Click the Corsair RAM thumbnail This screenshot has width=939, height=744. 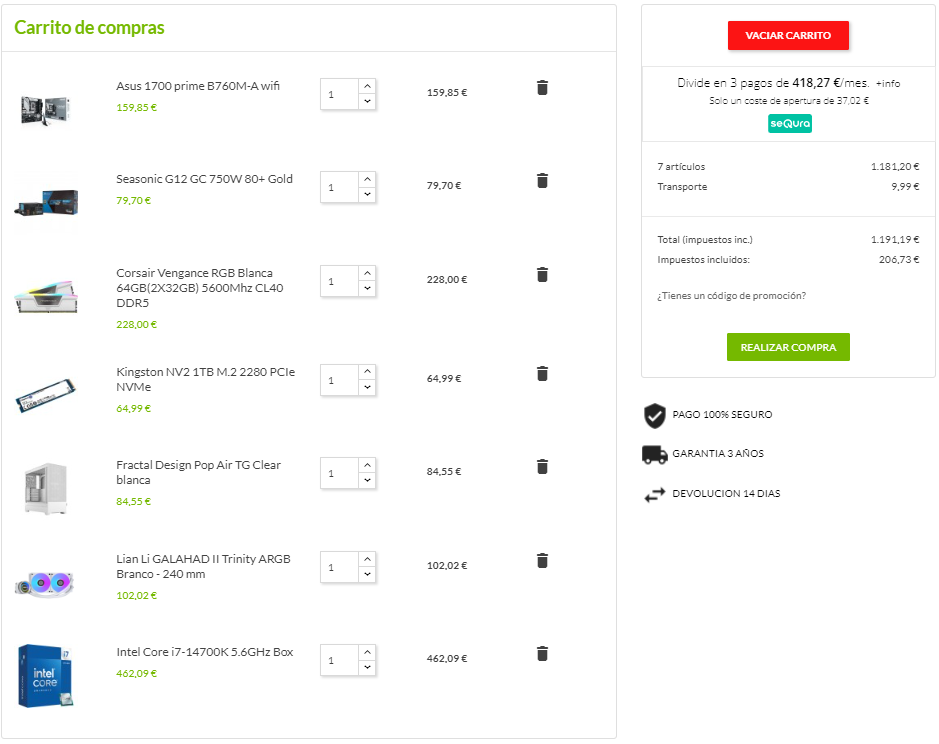[x=46, y=297]
